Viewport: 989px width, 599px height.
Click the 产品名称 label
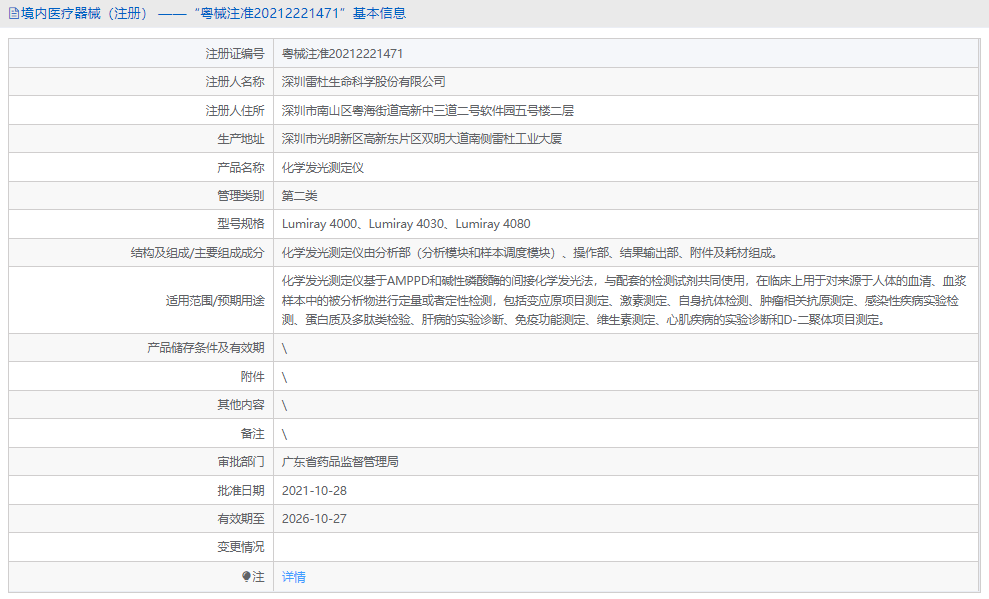[241, 167]
